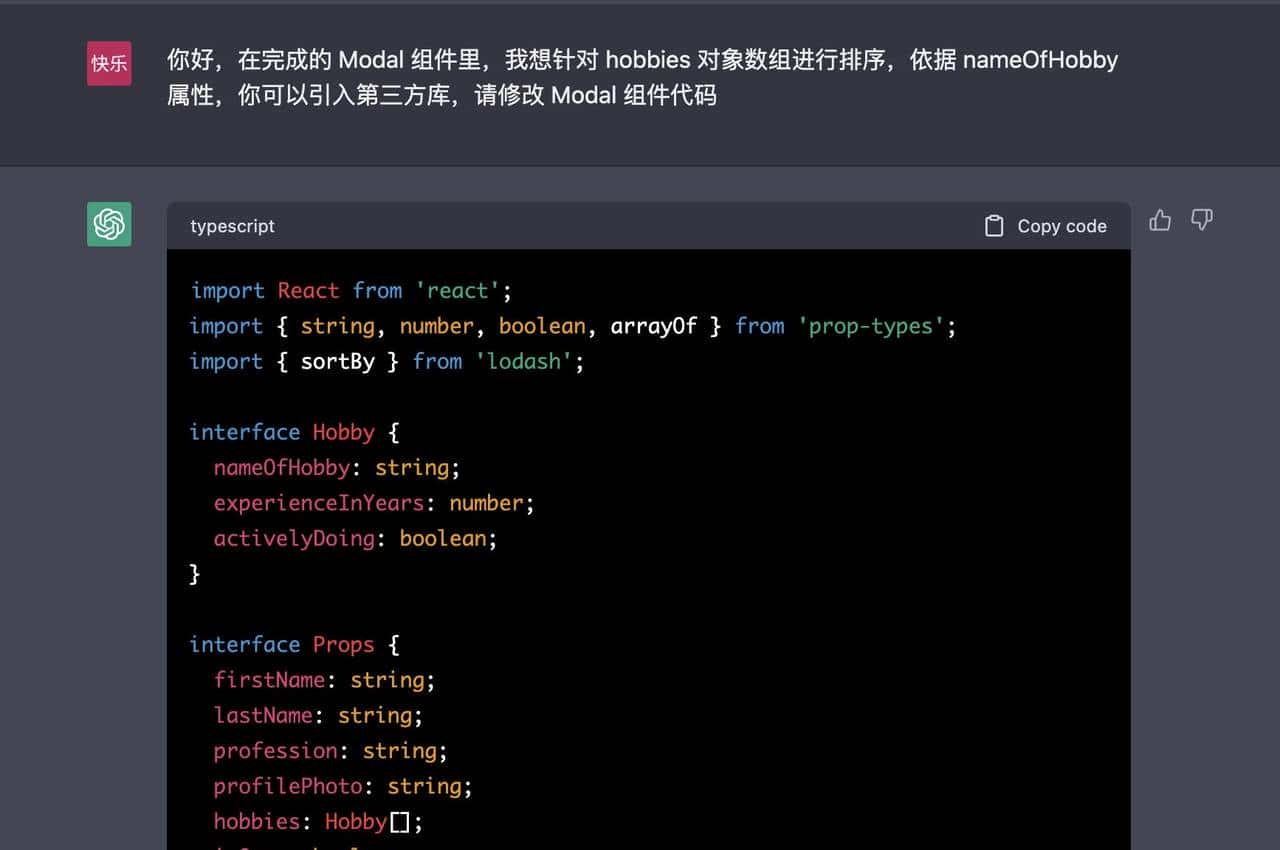Click the clipboard icon beside Copy code
This screenshot has width=1280, height=850.
[994, 226]
